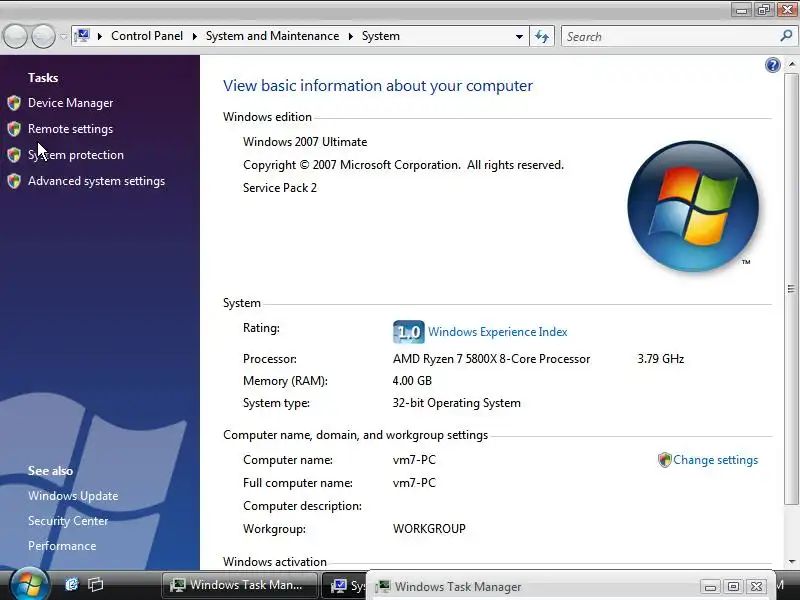Open Device Manager from Tasks
The width and height of the screenshot is (800, 600).
click(x=70, y=103)
